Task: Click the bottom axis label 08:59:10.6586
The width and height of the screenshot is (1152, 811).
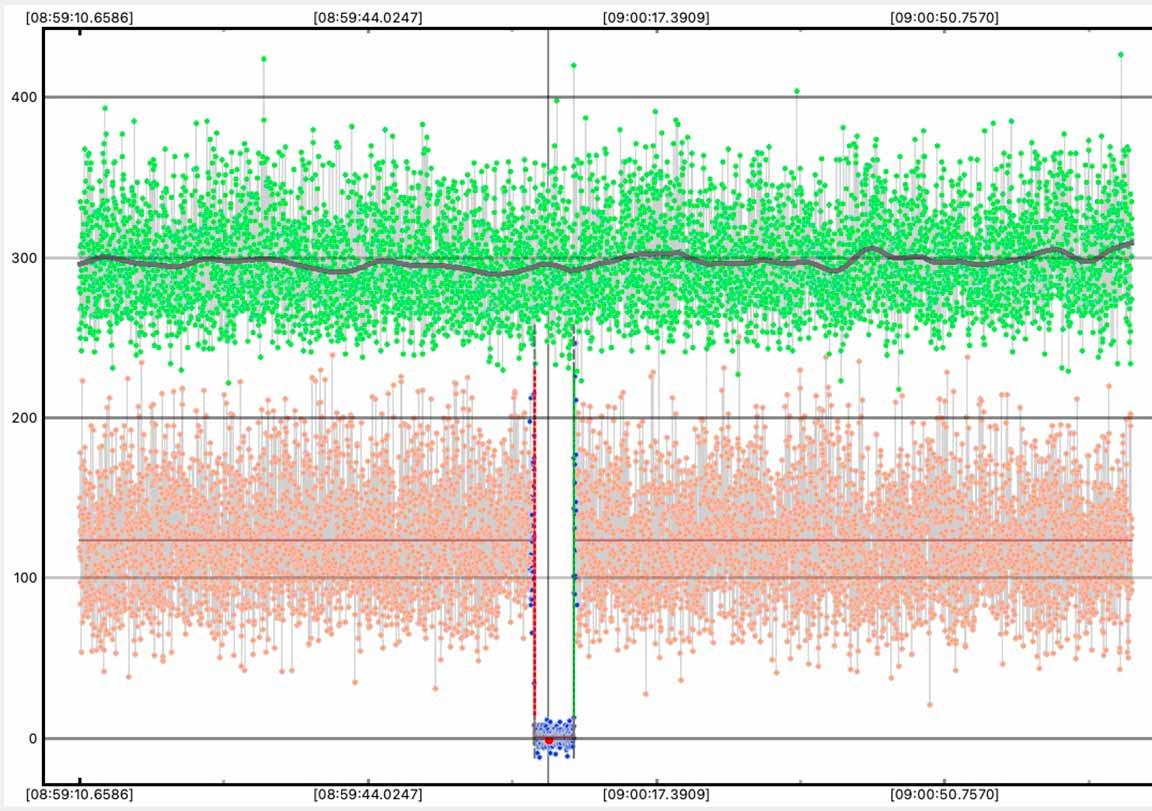Action: coord(80,794)
